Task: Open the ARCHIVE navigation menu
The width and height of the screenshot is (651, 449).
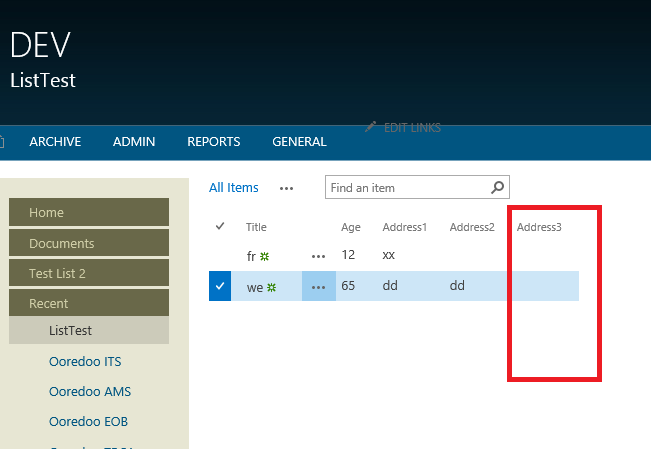Action: coord(55,142)
